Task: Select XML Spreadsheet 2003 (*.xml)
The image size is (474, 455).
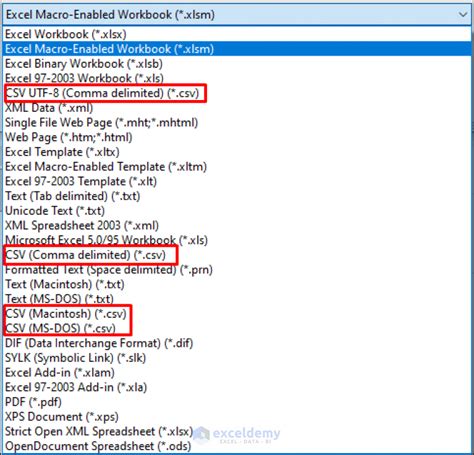Action: coord(237,225)
